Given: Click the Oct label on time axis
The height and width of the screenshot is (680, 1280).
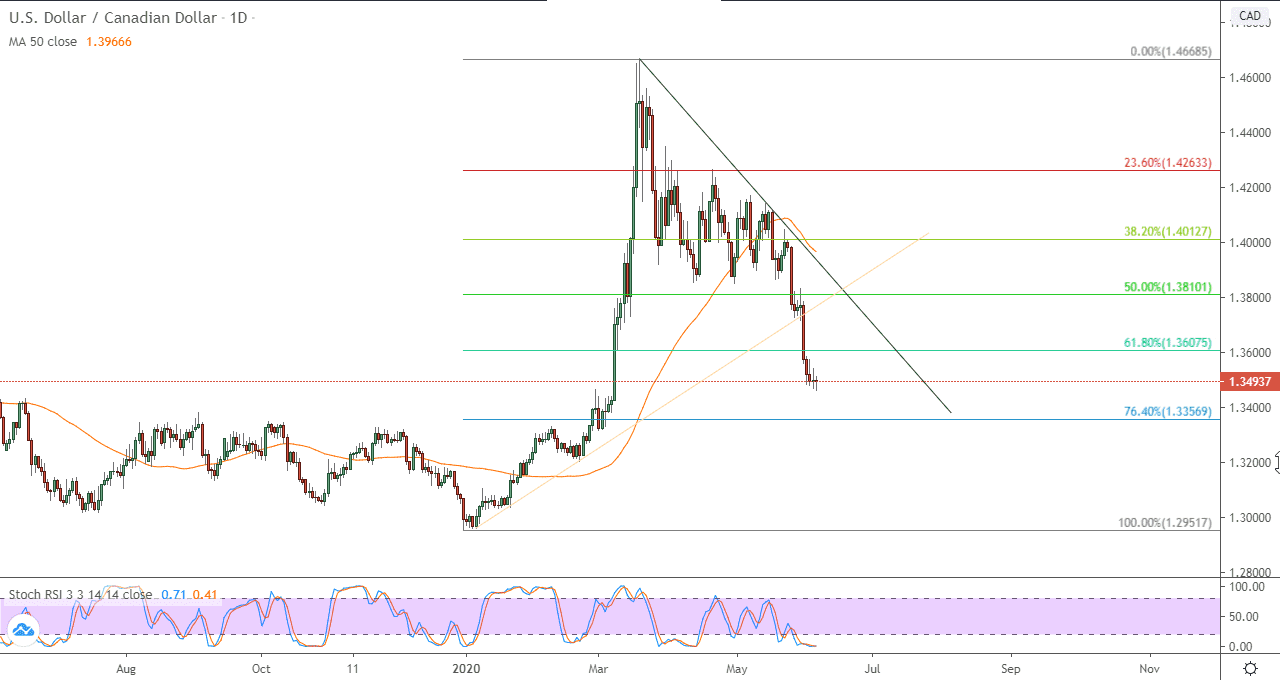Looking at the screenshot, I should click(261, 667).
